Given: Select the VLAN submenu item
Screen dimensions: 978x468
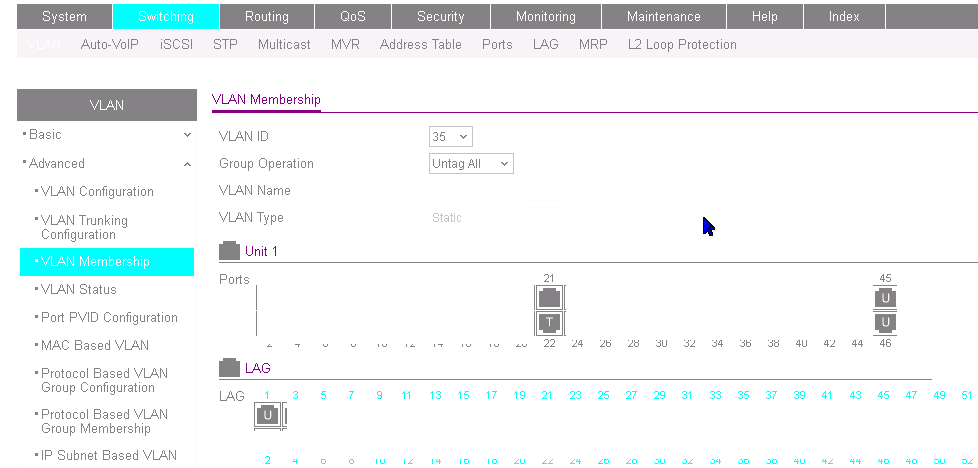Looking at the screenshot, I should click(44, 44).
